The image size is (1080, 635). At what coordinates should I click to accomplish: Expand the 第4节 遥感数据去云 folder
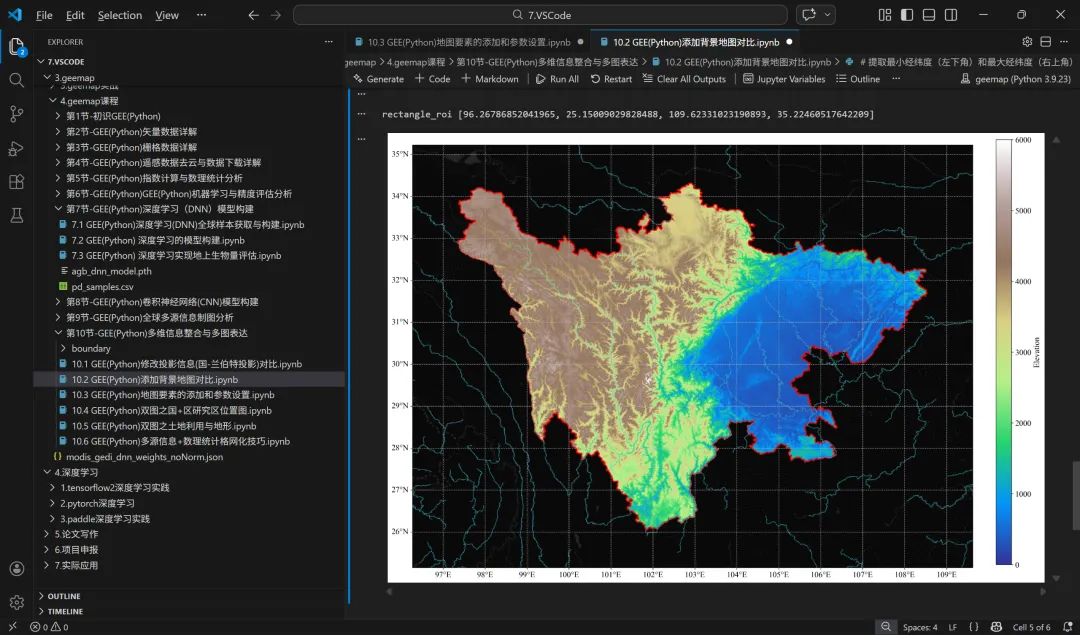(x=59, y=163)
